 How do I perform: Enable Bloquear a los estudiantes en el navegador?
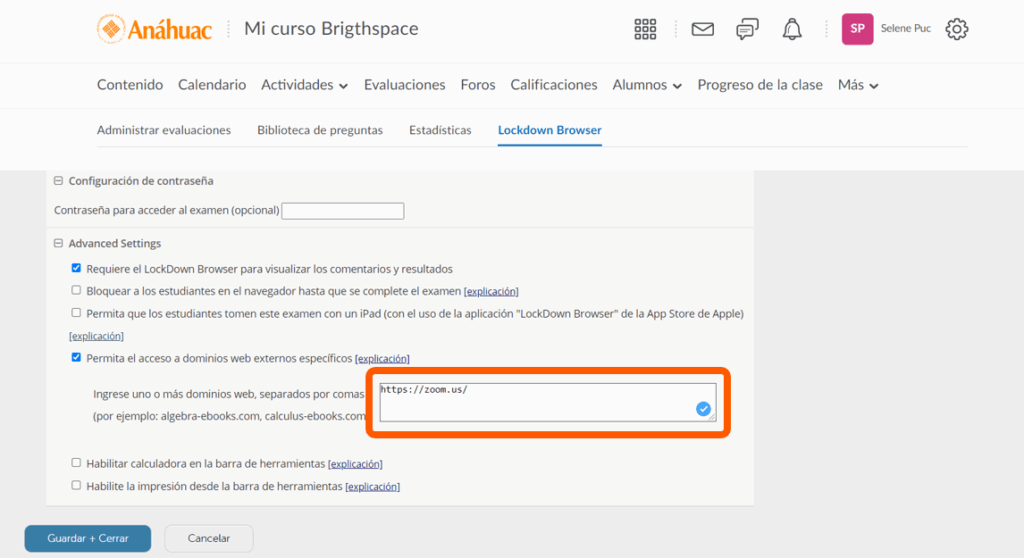(76, 291)
